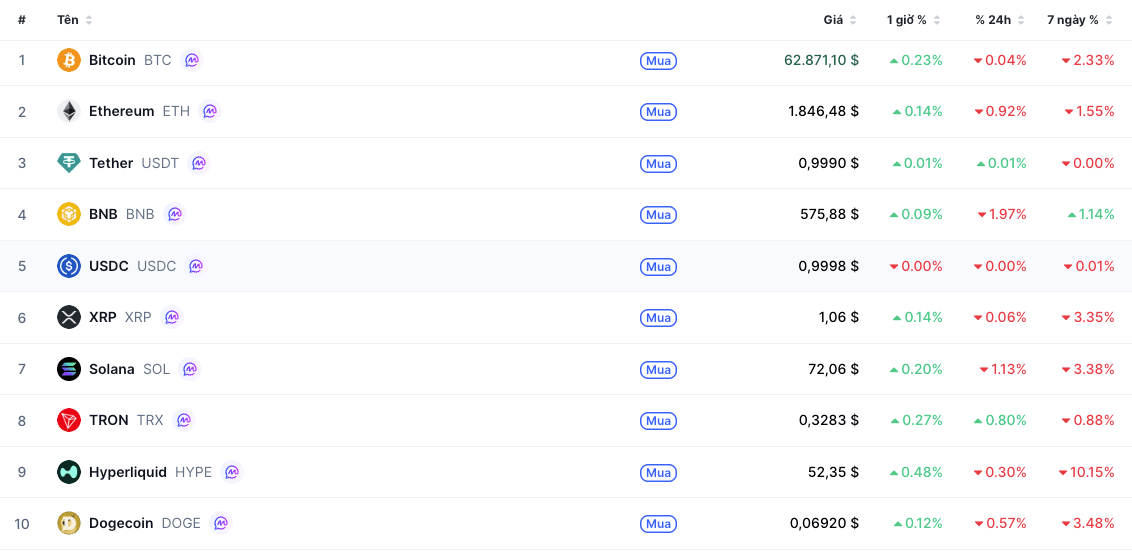Sort by the # rank column header
The image size is (1132, 551).
click(x=22, y=20)
